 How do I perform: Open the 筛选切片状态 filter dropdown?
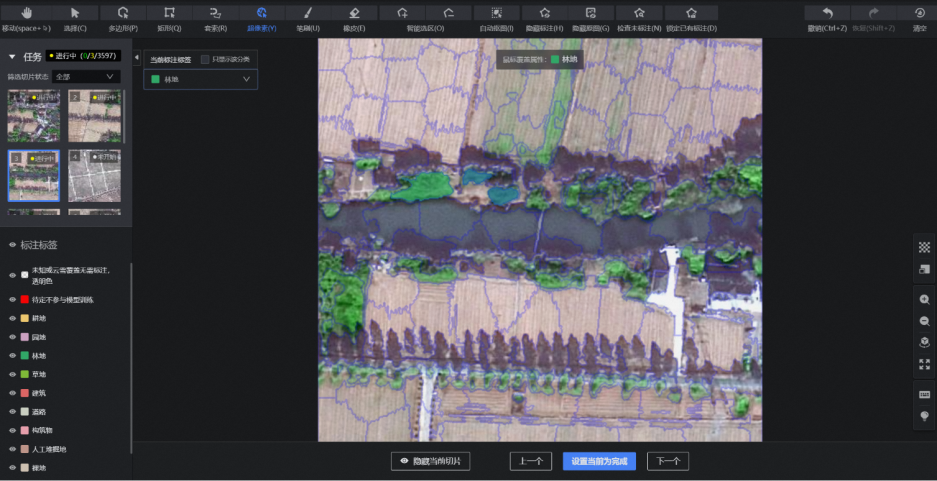click(x=86, y=76)
